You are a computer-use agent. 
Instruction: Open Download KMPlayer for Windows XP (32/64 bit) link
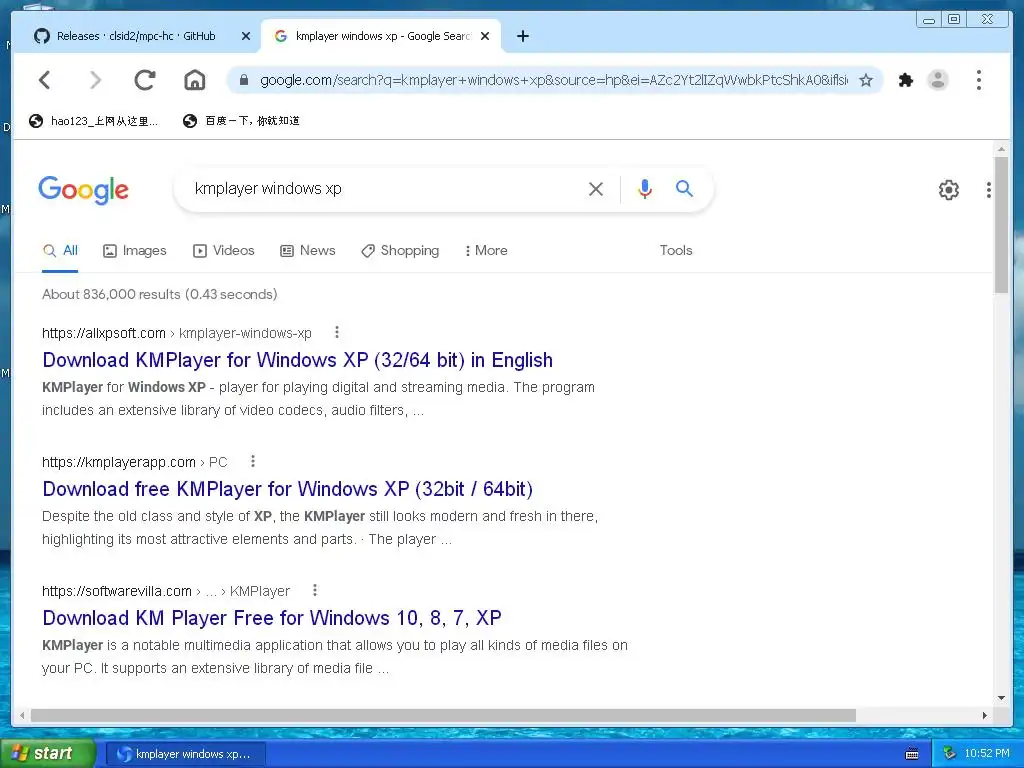point(298,360)
